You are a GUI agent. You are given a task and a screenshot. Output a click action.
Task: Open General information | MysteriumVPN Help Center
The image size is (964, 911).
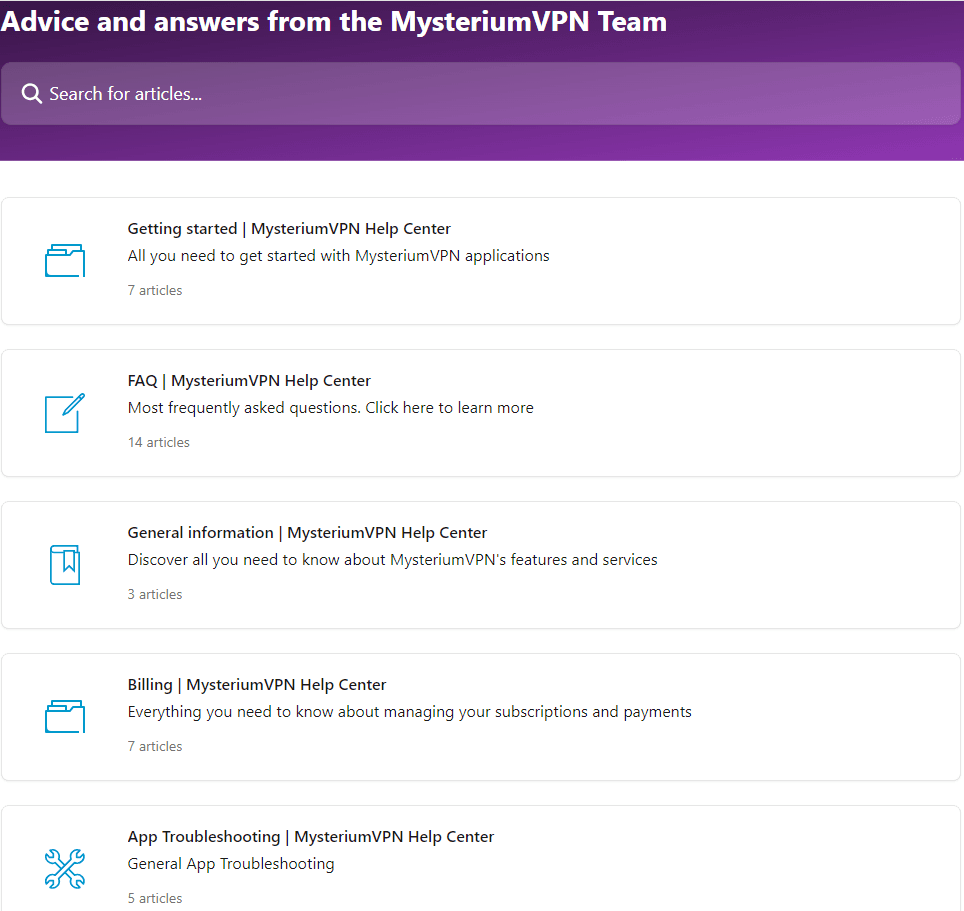(307, 532)
